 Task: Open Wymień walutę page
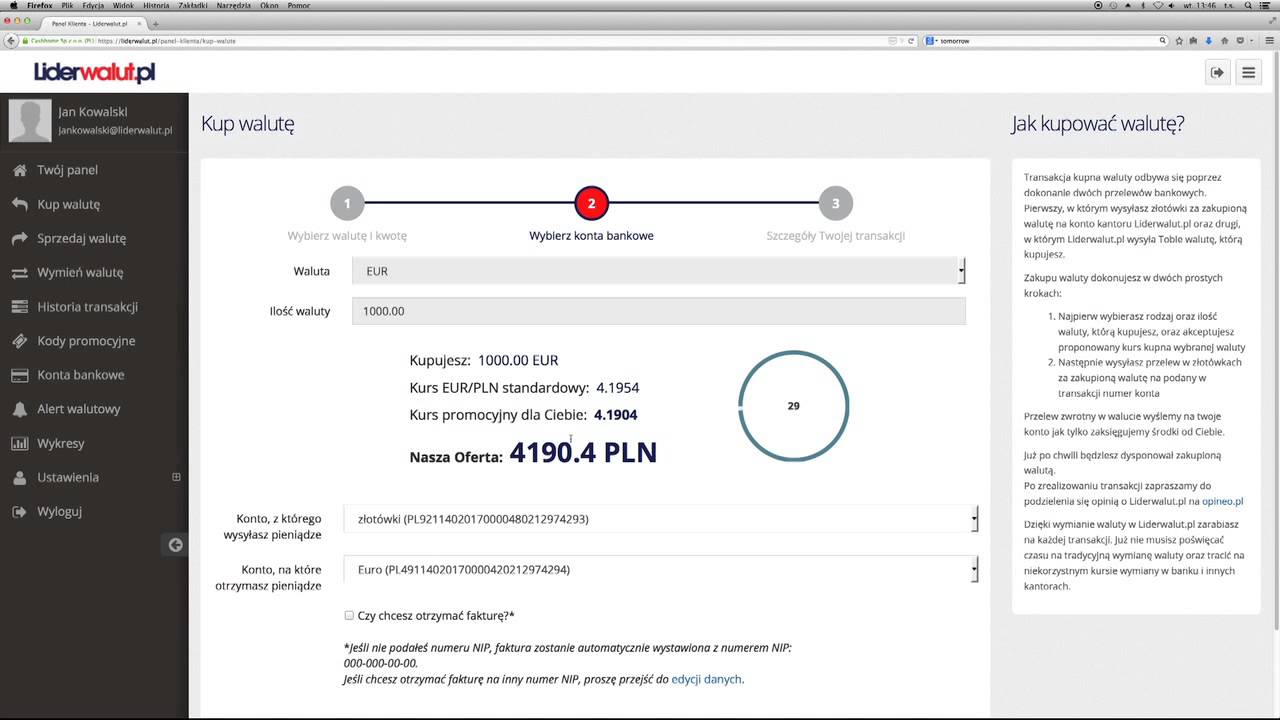coord(80,272)
